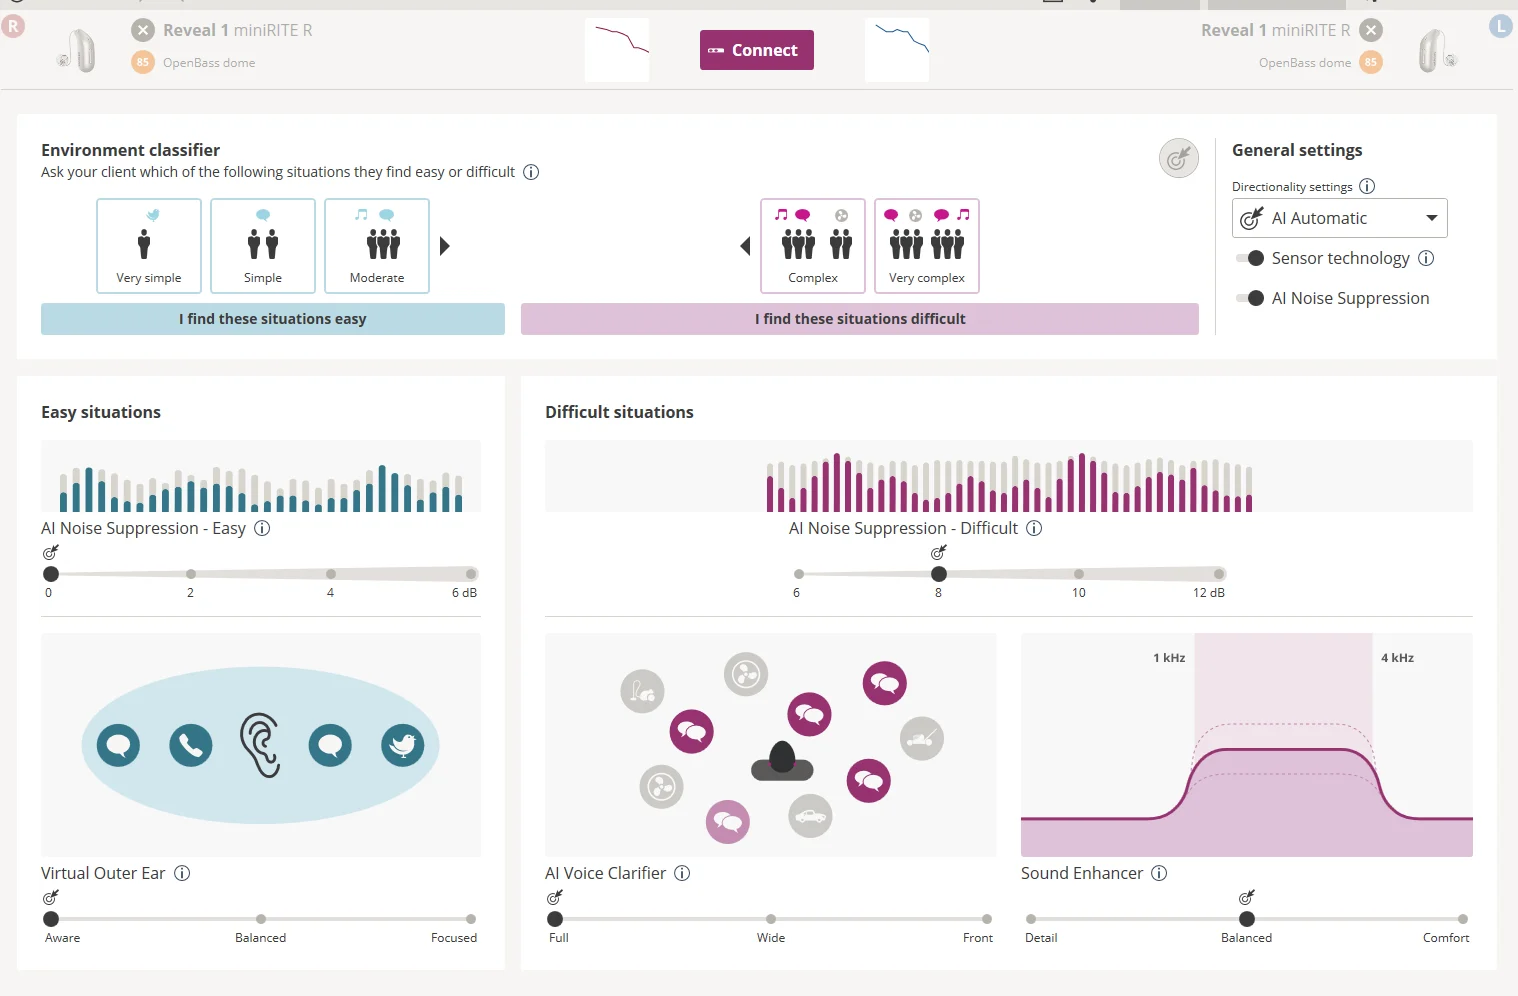This screenshot has width=1518, height=996.
Task: Remove the left ear Reveal 1 miniRITE R
Action: coord(1372,30)
